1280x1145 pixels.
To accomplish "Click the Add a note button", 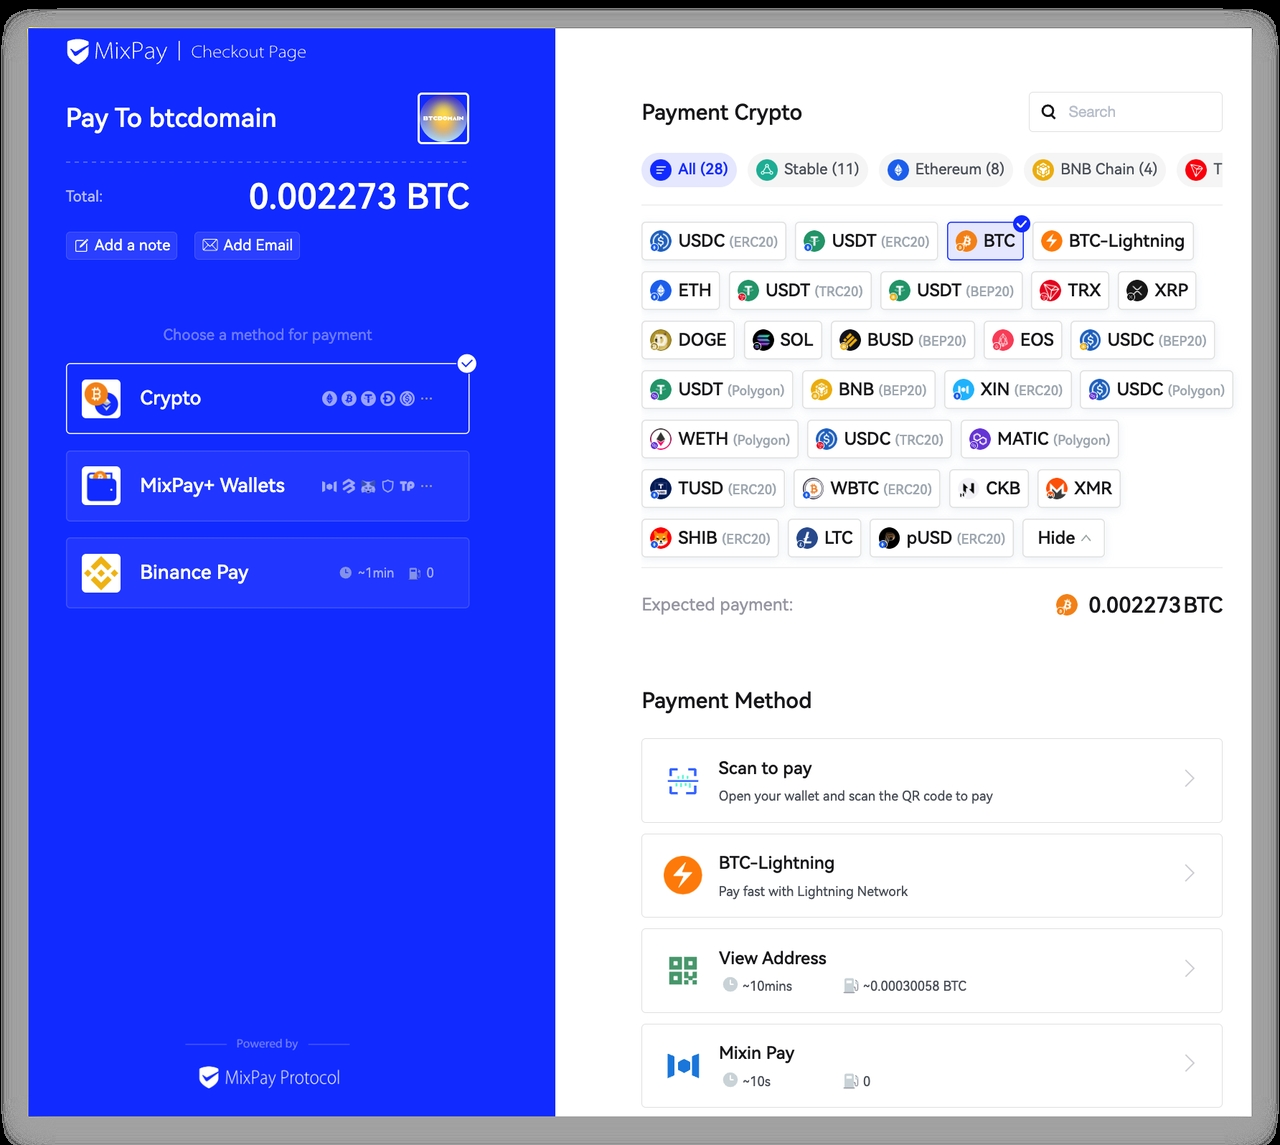I will [122, 245].
